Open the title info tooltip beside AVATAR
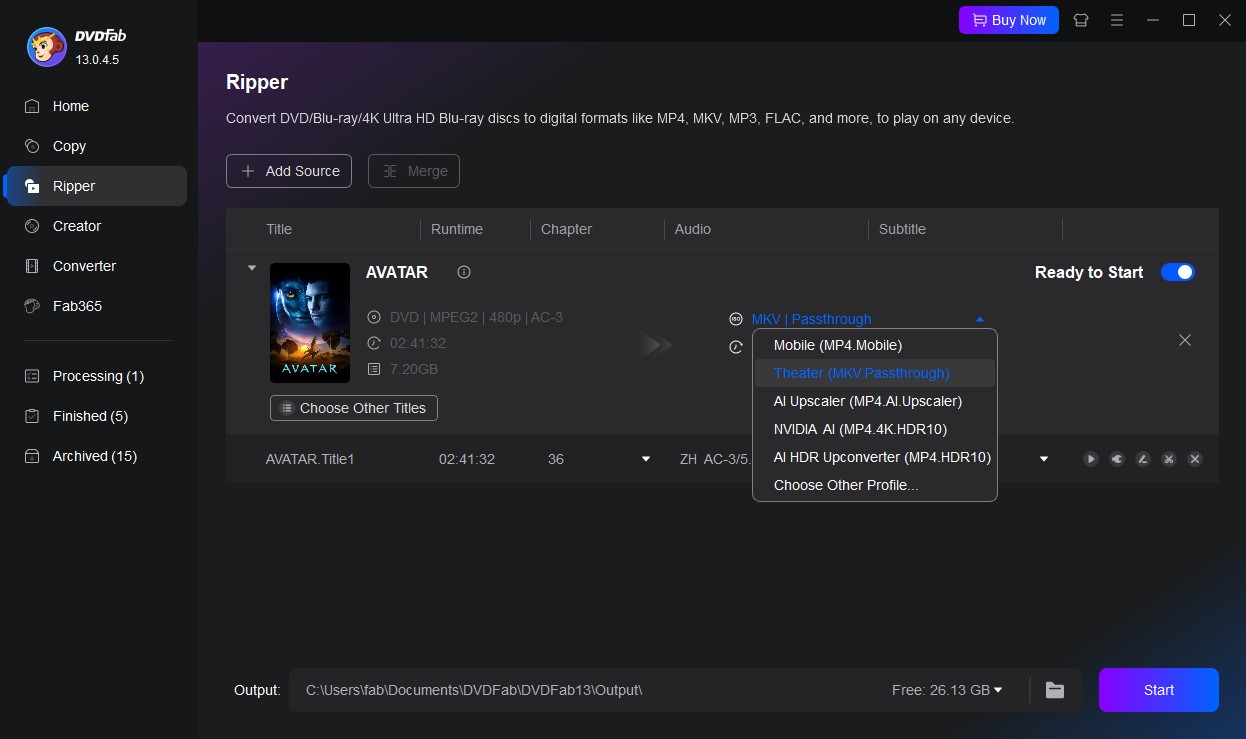Viewport: 1246px width, 739px height. (x=462, y=272)
